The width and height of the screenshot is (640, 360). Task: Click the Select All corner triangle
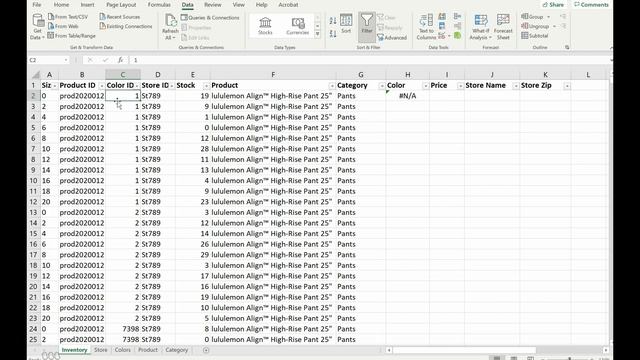pos(36,75)
